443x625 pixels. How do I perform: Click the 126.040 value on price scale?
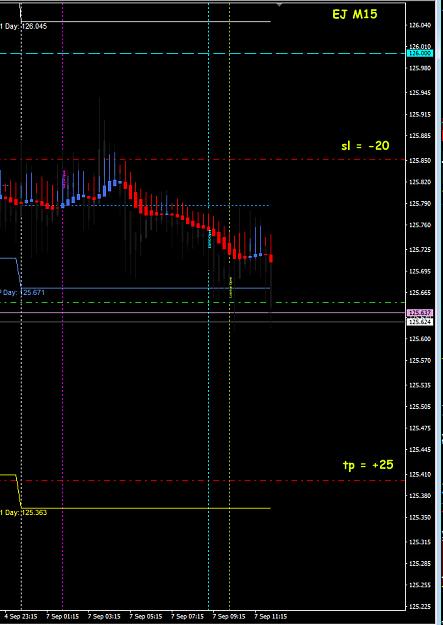pos(420,25)
